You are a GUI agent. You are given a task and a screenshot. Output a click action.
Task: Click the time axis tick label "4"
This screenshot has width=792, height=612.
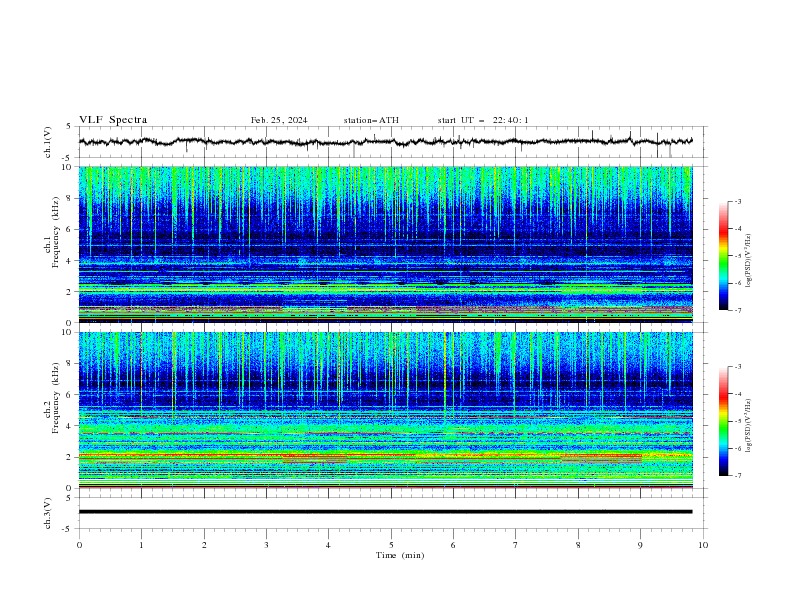[328, 545]
